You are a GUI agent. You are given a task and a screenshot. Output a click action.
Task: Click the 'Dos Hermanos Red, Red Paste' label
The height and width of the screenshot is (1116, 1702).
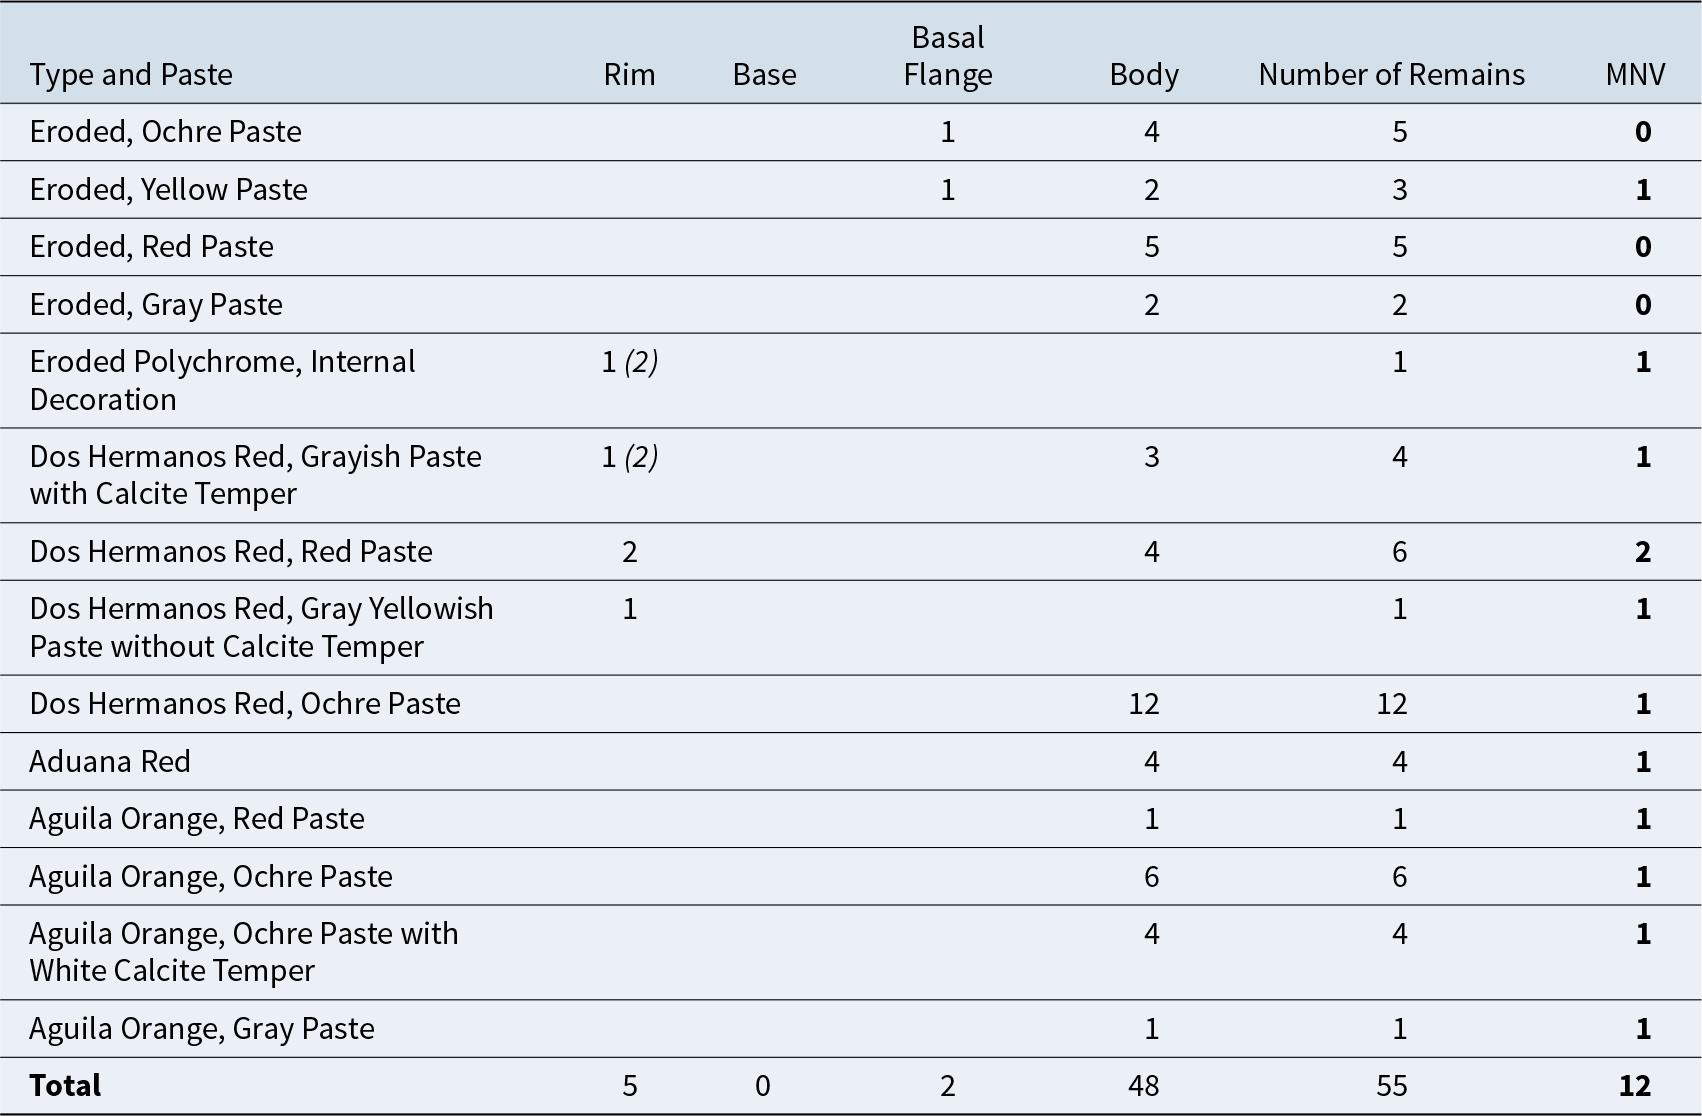tap(231, 552)
